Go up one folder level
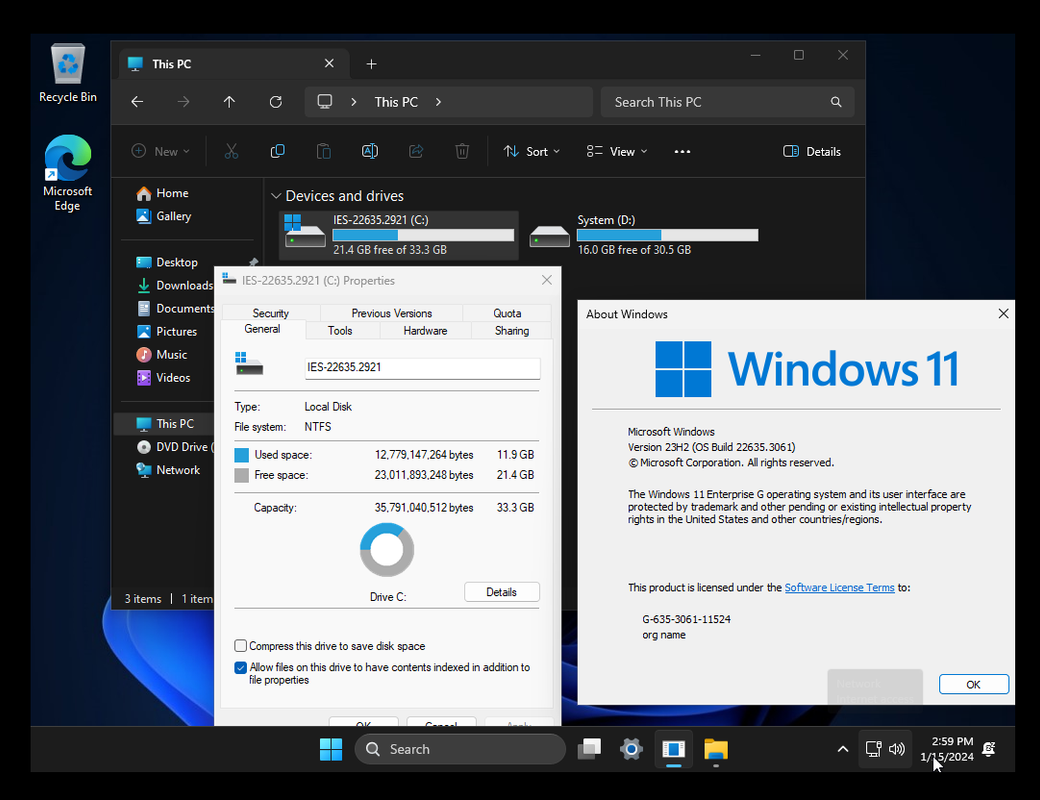Viewport: 1040px width, 800px height. click(229, 102)
